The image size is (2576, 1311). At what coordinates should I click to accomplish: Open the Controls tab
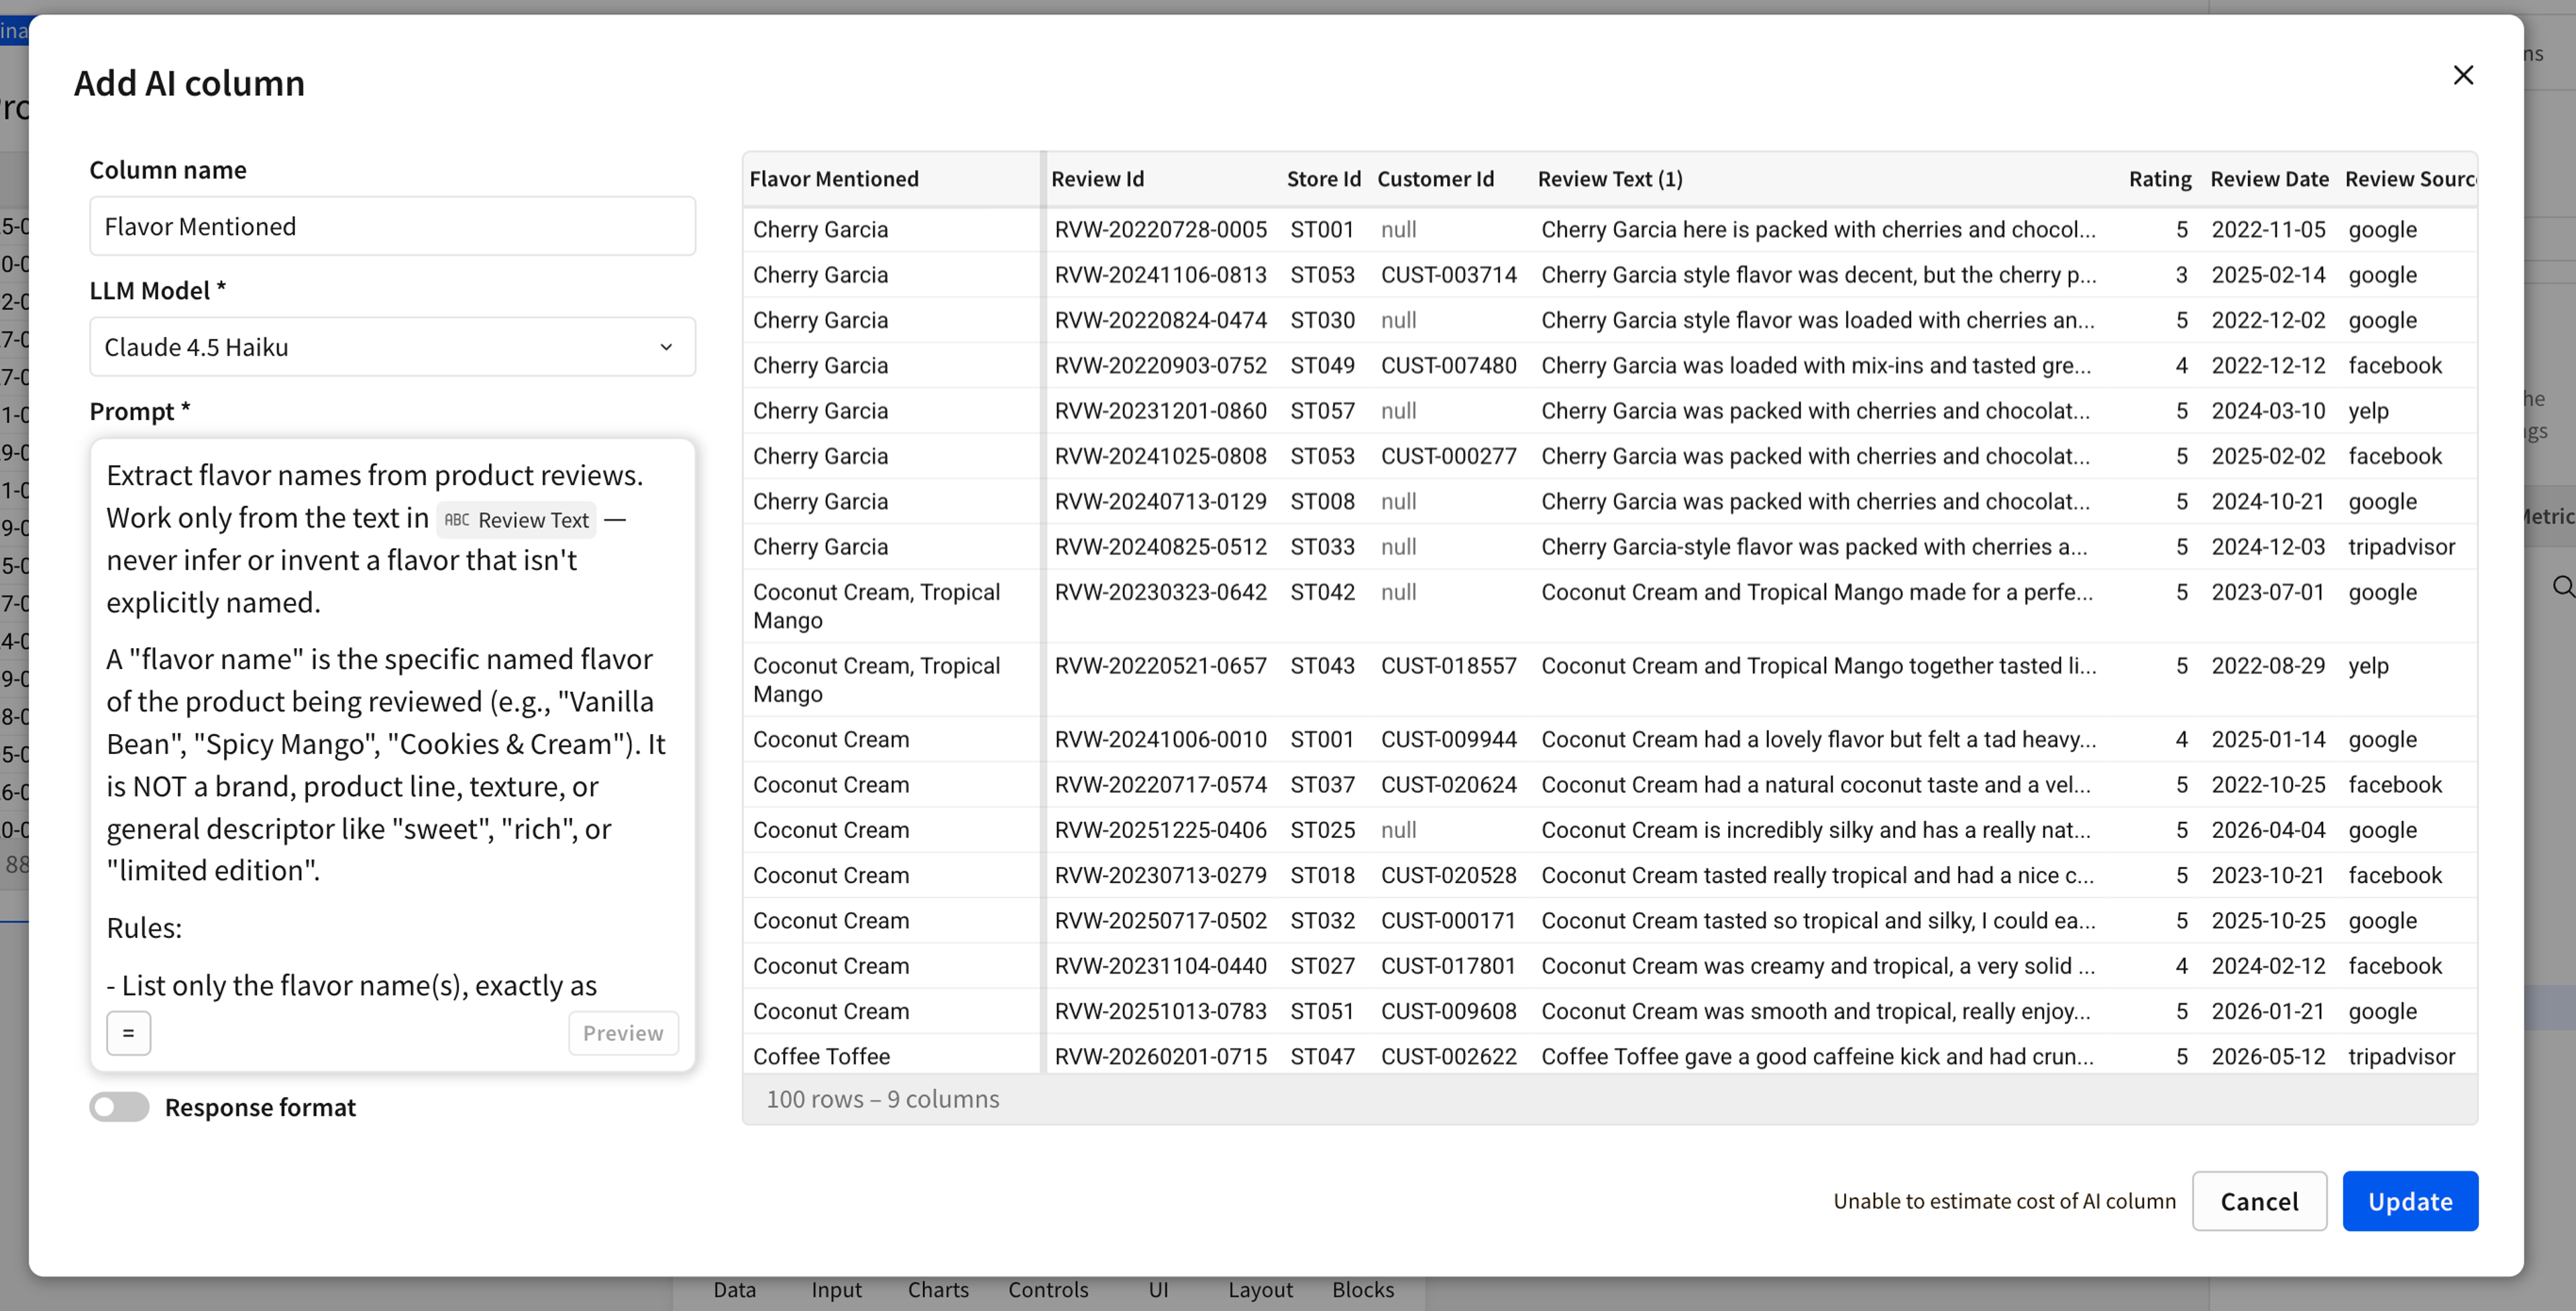click(x=1048, y=1289)
